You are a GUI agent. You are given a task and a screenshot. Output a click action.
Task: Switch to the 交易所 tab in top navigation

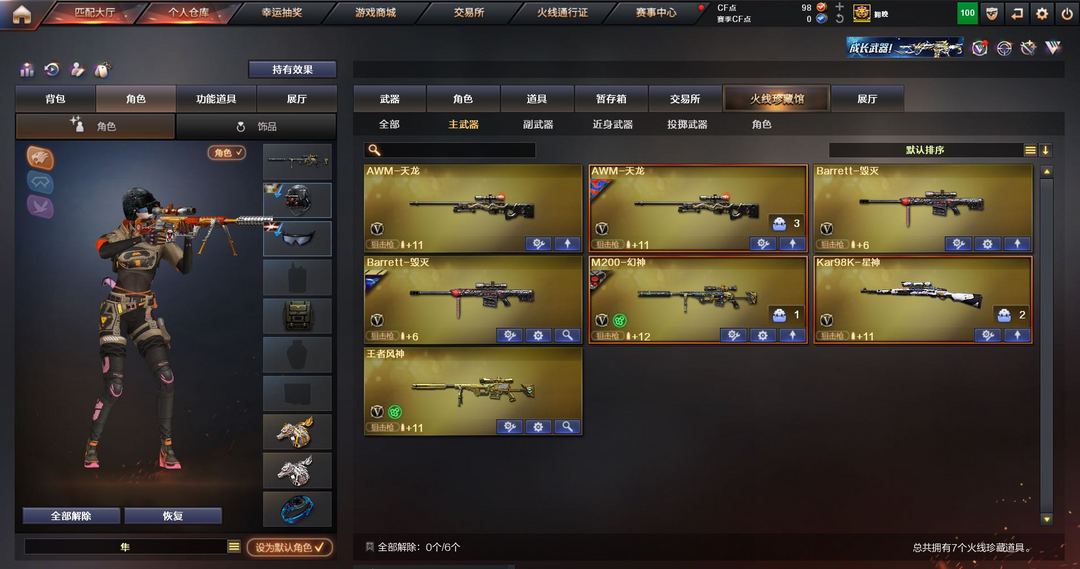click(469, 12)
